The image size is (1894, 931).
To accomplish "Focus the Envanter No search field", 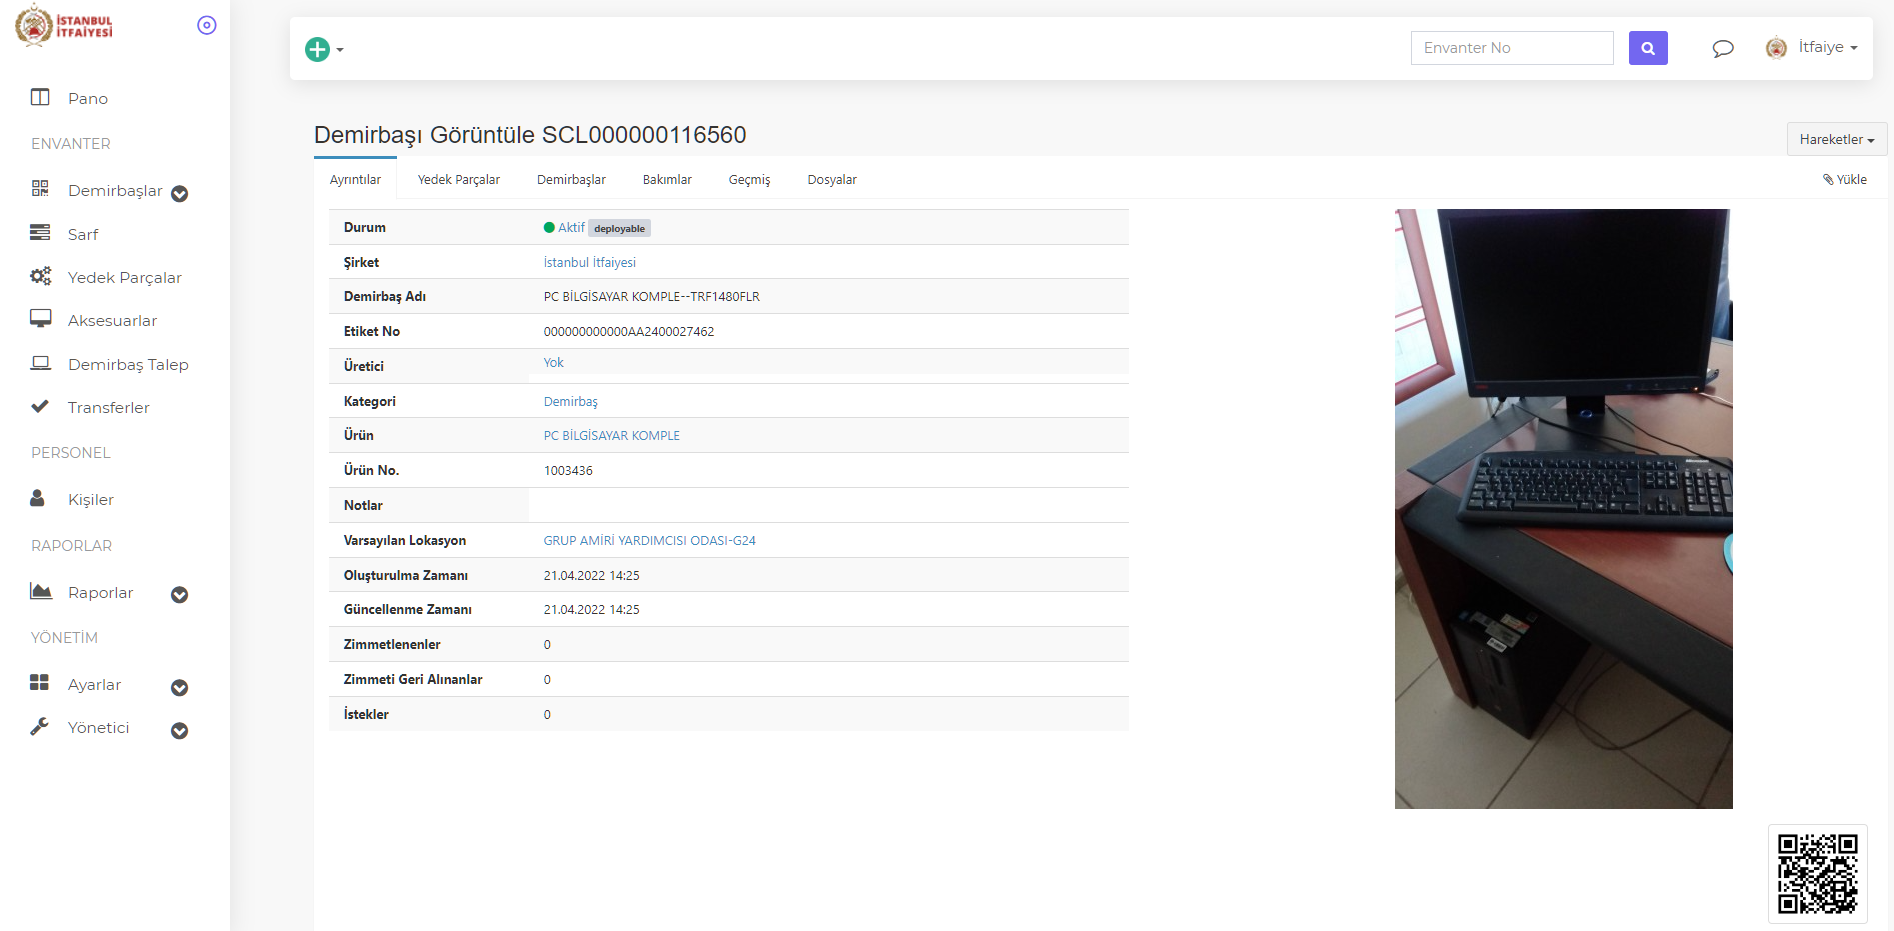I will click(1512, 48).
